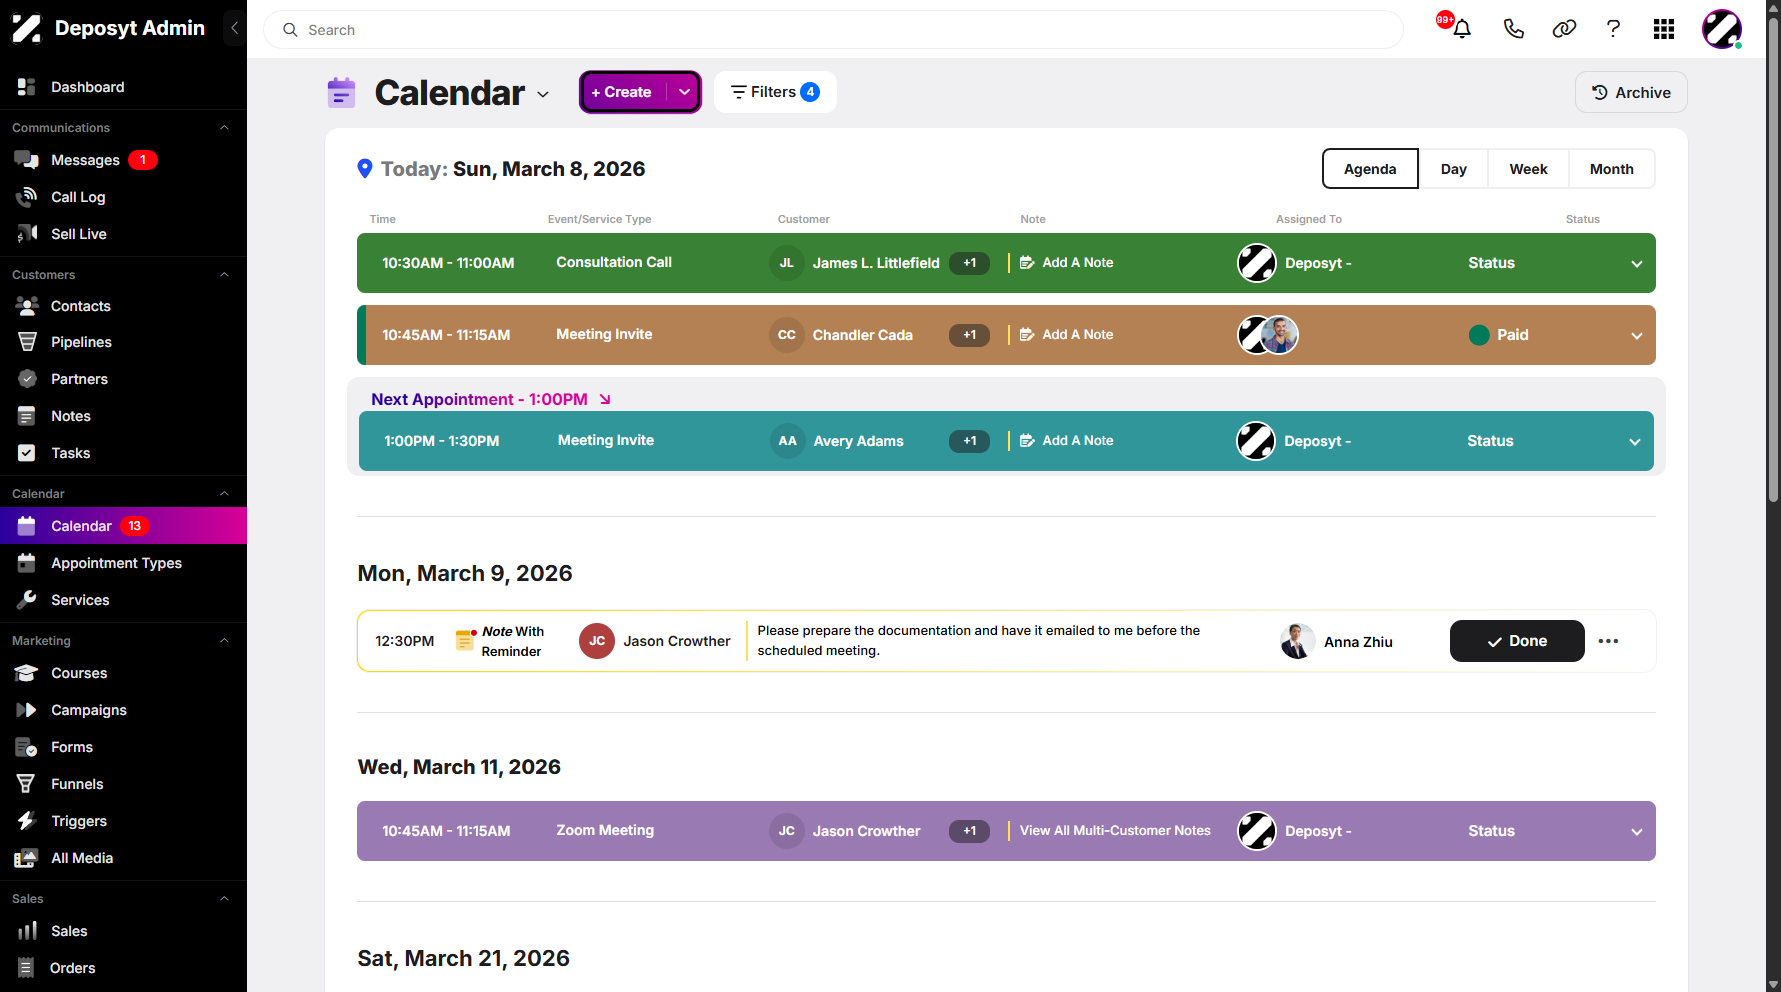Image resolution: width=1781 pixels, height=992 pixels.
Task: Collapse the sidebar with the arrow icon
Action: 234,28
